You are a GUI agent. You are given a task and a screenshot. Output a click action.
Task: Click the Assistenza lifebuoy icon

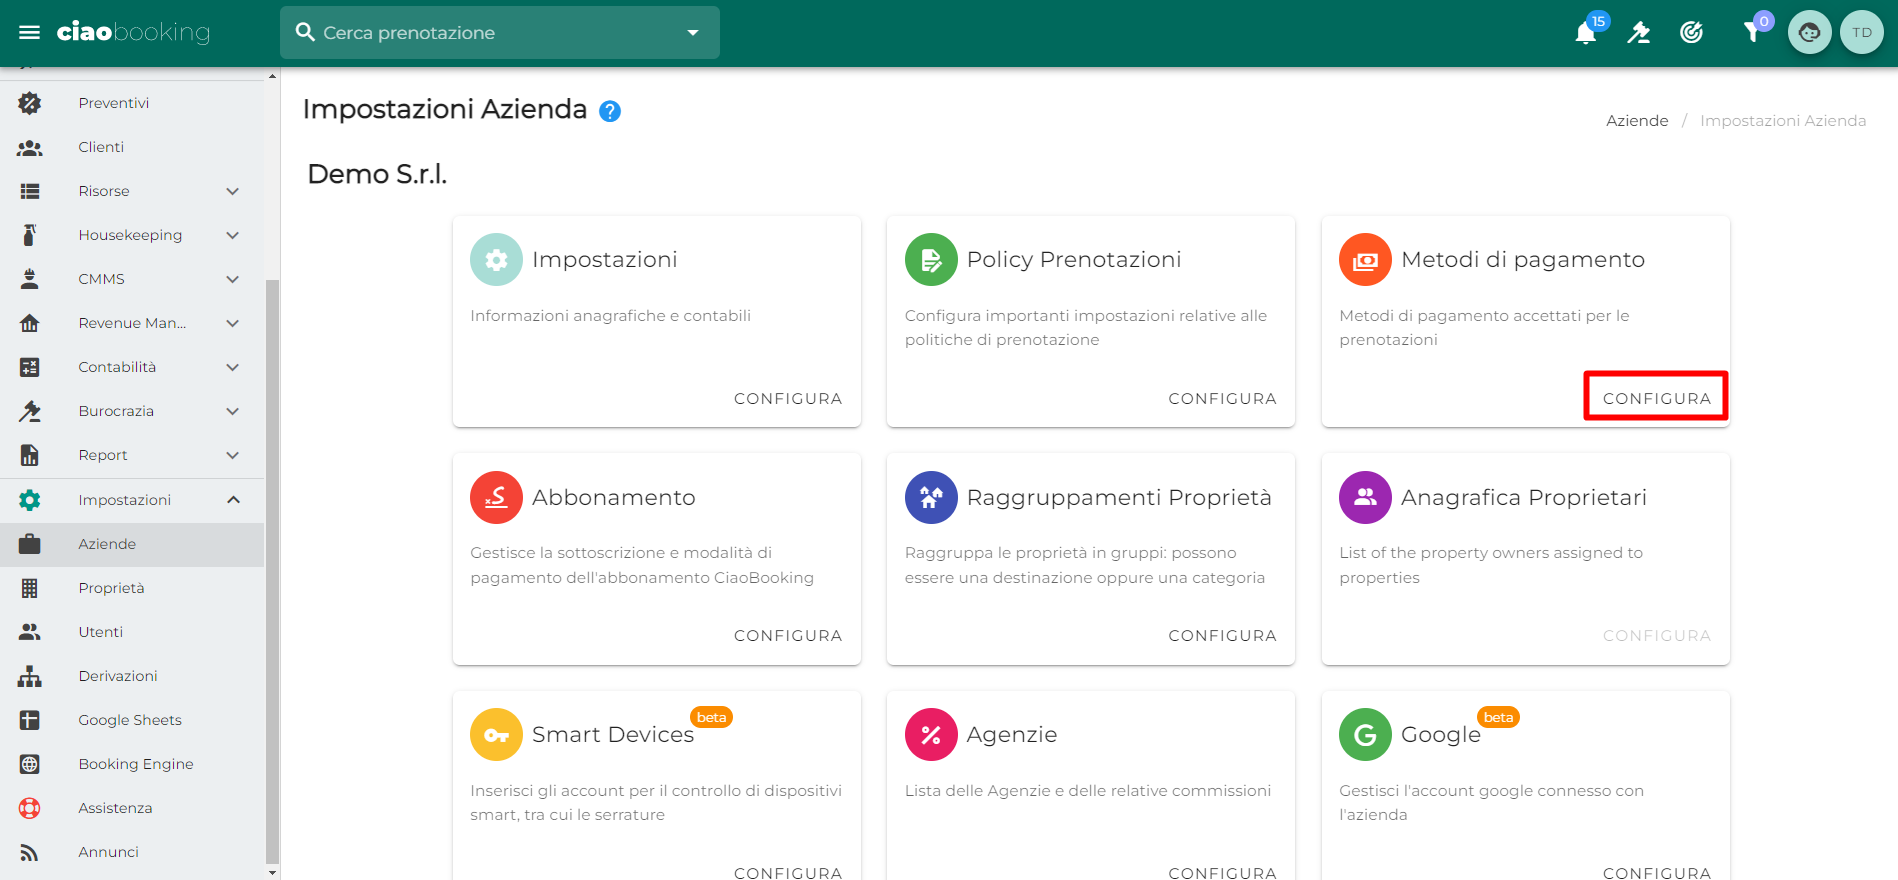tap(30, 808)
